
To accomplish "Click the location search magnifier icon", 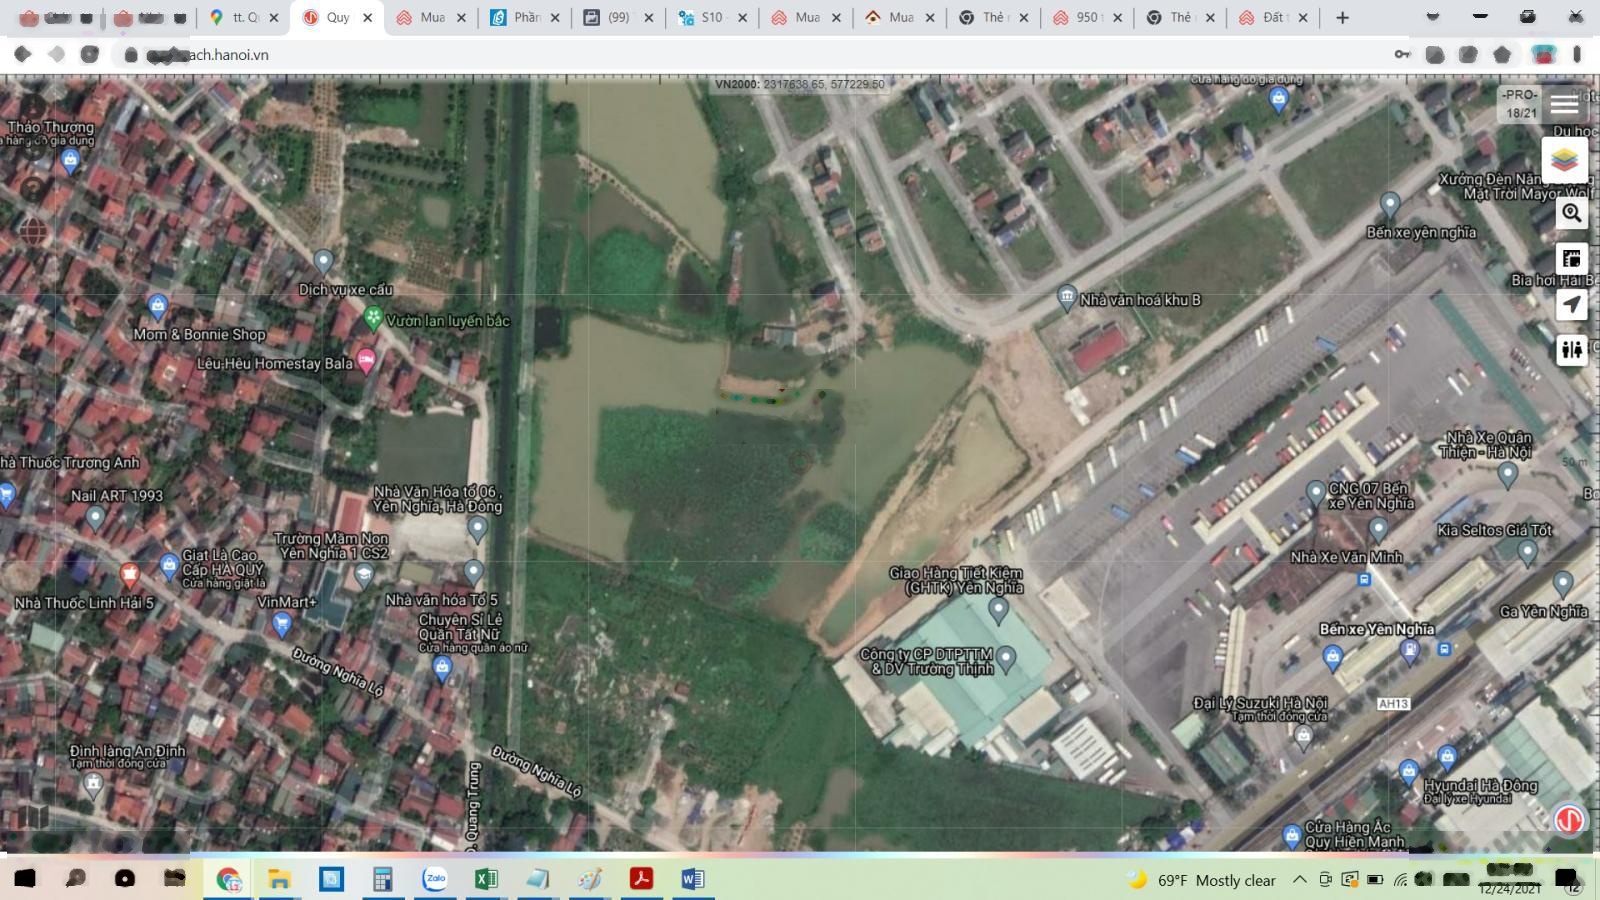I will click(1571, 213).
